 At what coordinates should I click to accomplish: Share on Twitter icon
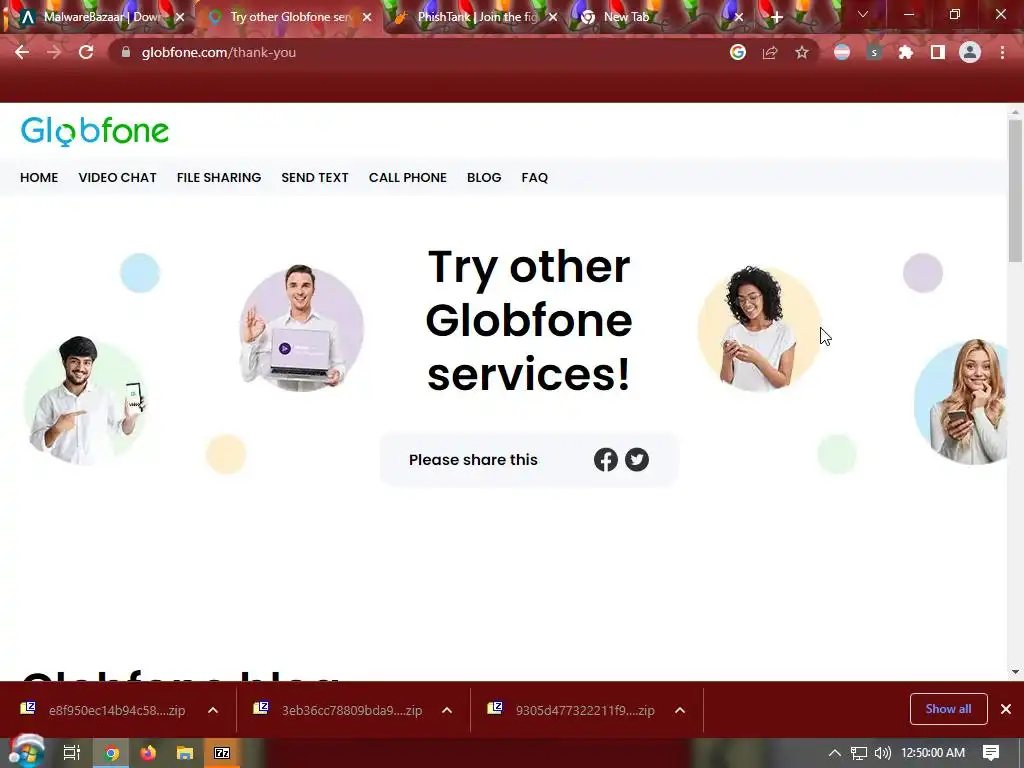click(637, 460)
